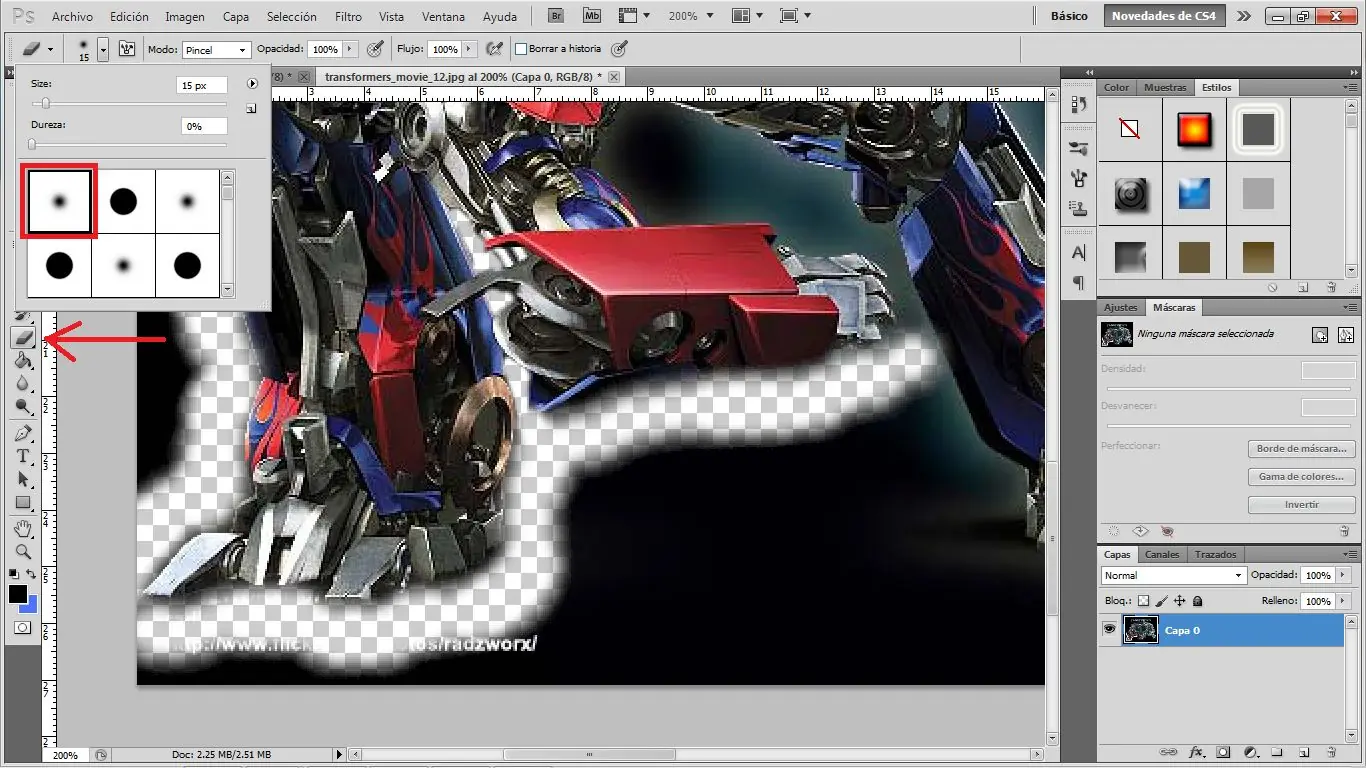Screen dimensions: 1366x768
Task: Hide Capa 0 layer visibility
Action: pos(1108,629)
